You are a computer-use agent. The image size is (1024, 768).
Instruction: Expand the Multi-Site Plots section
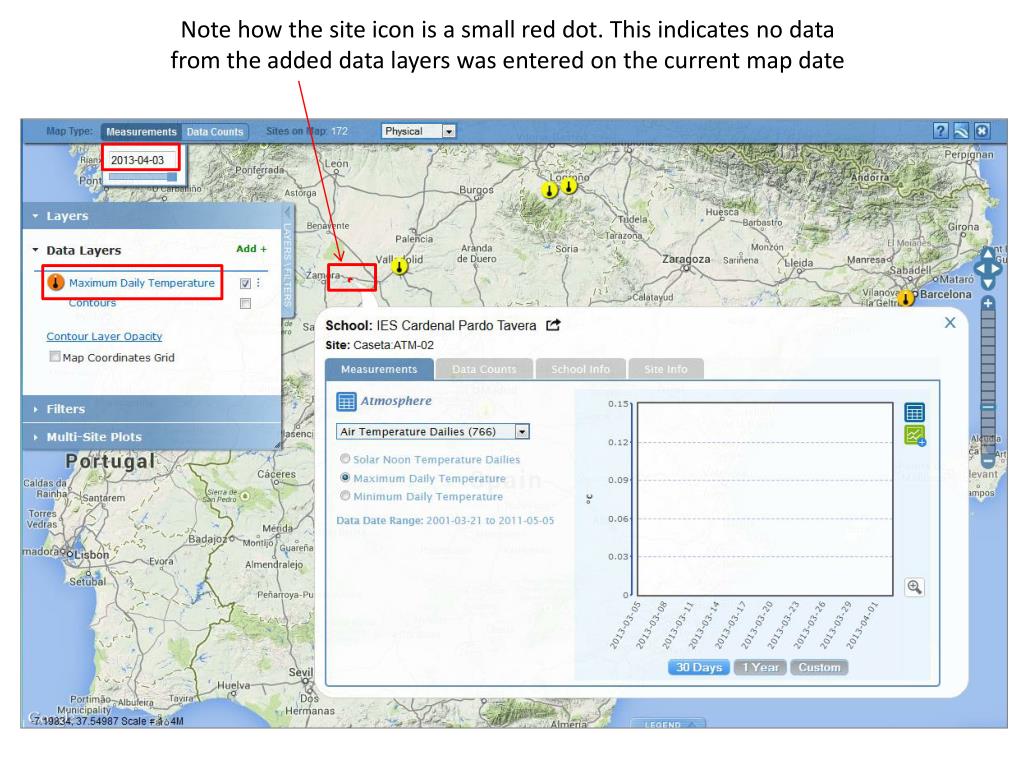click(x=36, y=437)
